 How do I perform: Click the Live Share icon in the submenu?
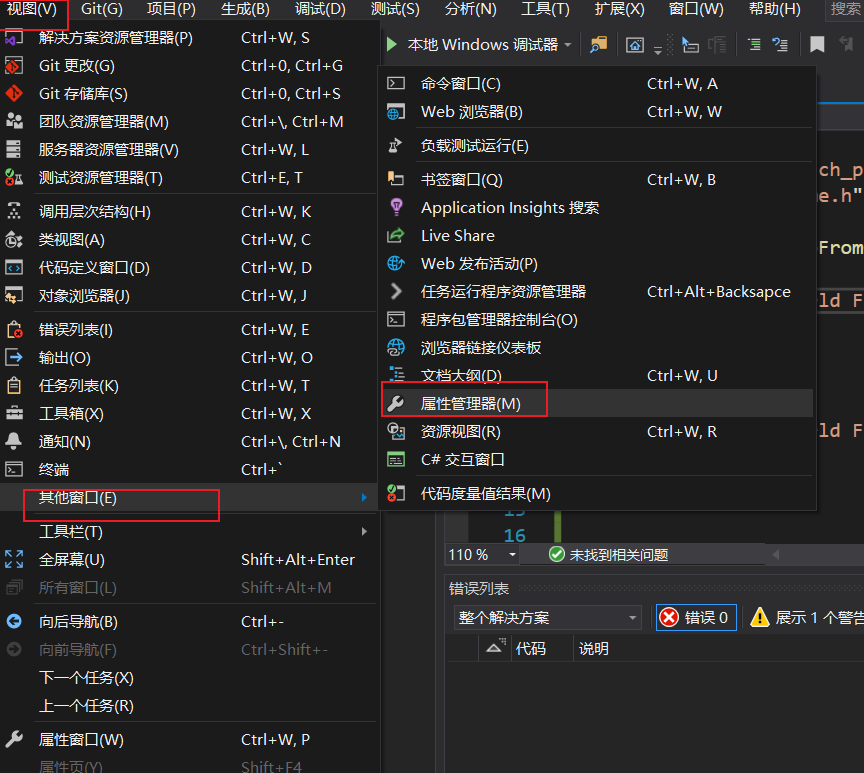tap(394, 236)
